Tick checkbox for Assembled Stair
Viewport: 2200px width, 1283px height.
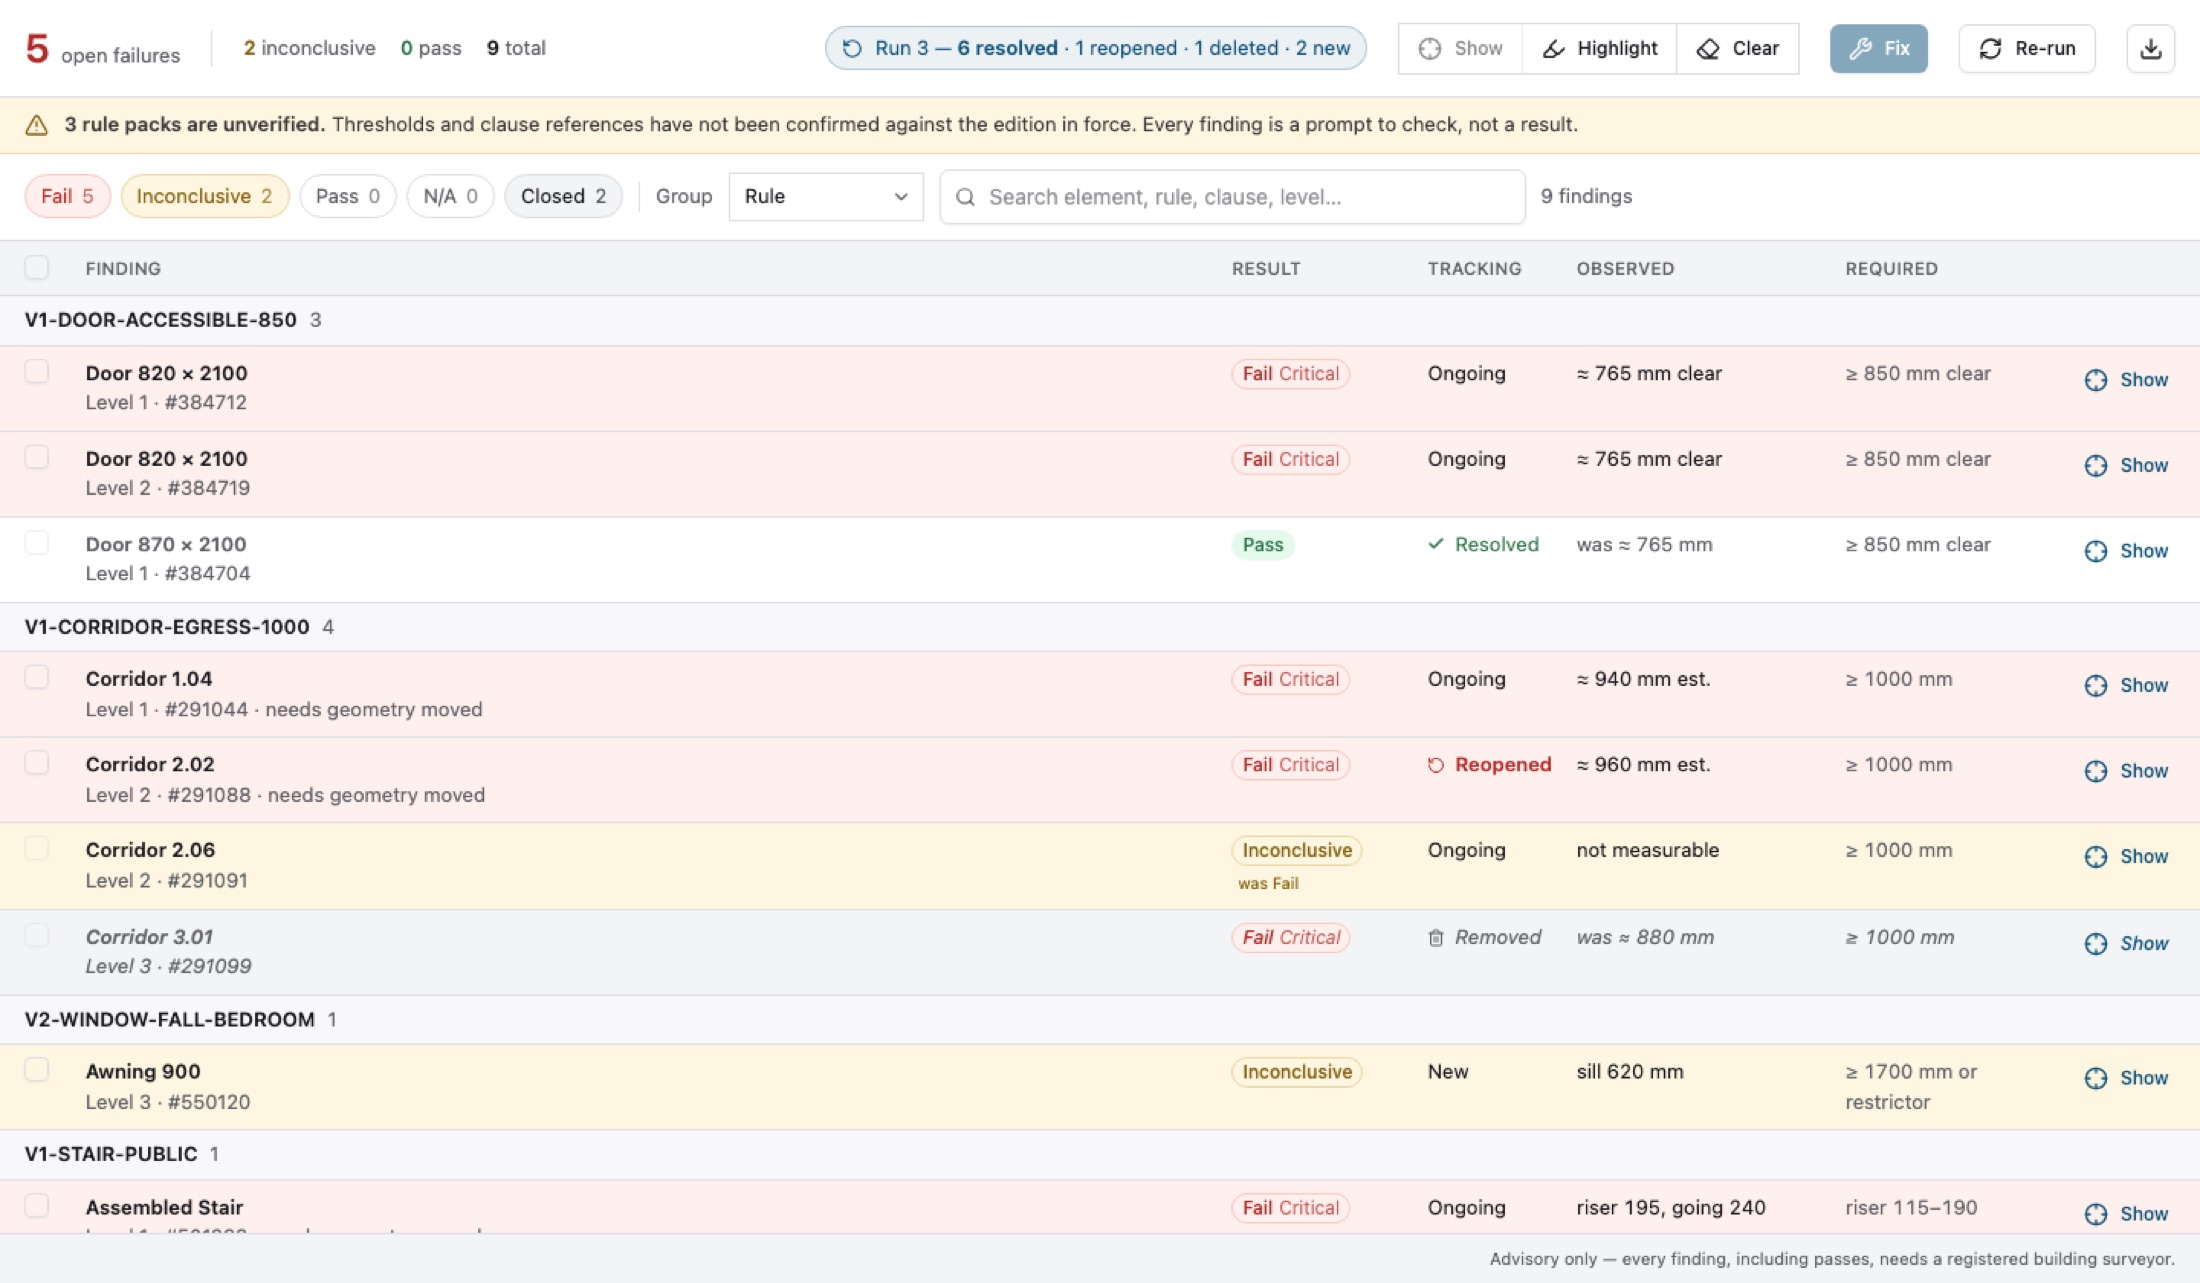tap(37, 1205)
